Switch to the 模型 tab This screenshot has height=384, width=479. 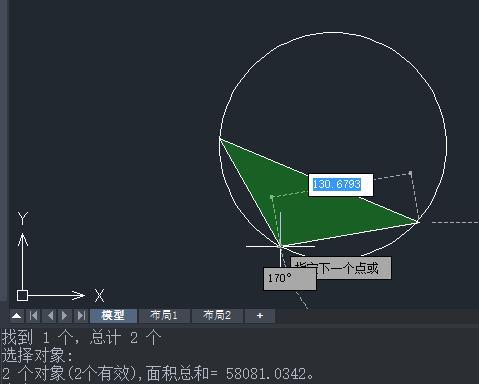(113, 315)
